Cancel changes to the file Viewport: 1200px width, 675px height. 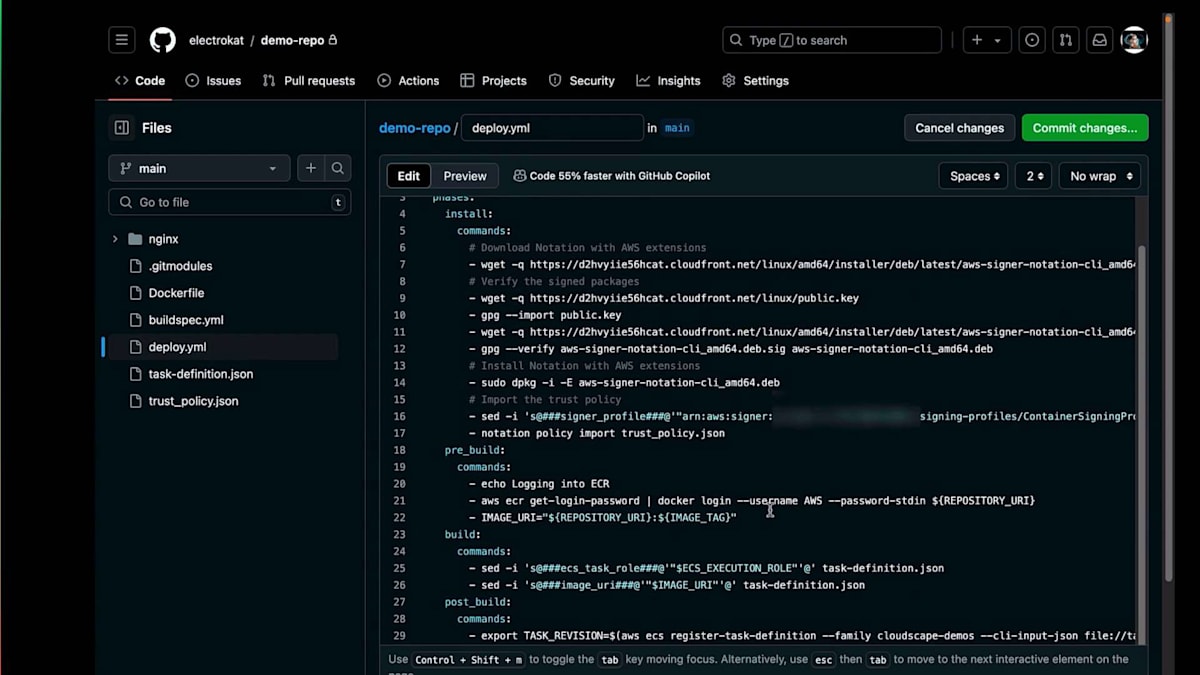tap(959, 128)
